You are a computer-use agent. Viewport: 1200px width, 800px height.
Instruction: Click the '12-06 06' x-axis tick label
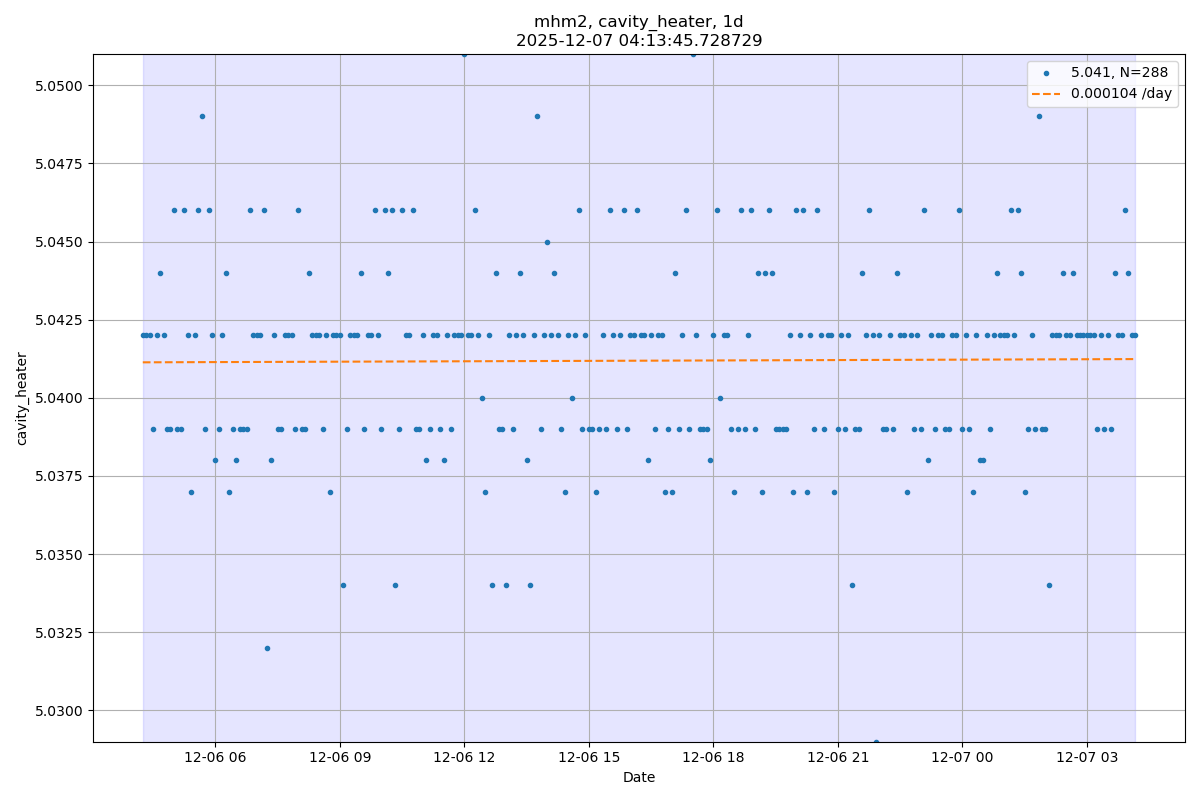coord(215,758)
